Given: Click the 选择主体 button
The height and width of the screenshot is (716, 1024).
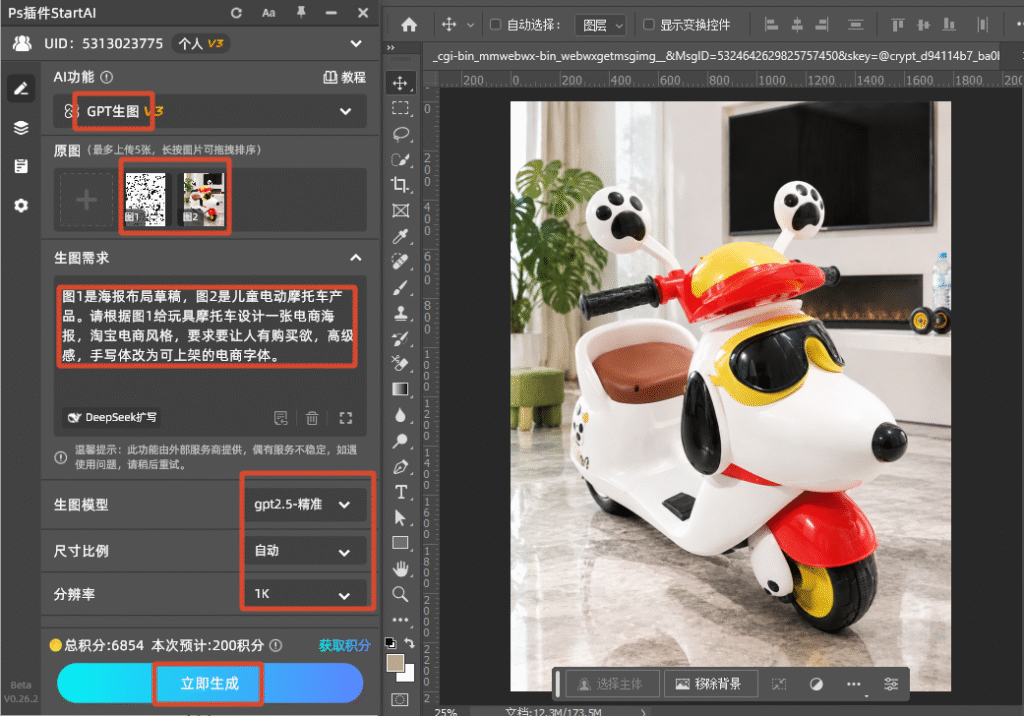Looking at the screenshot, I should tap(612, 684).
